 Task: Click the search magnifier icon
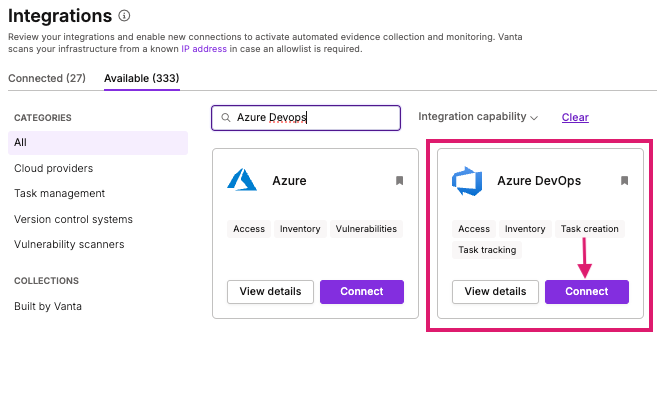click(226, 117)
